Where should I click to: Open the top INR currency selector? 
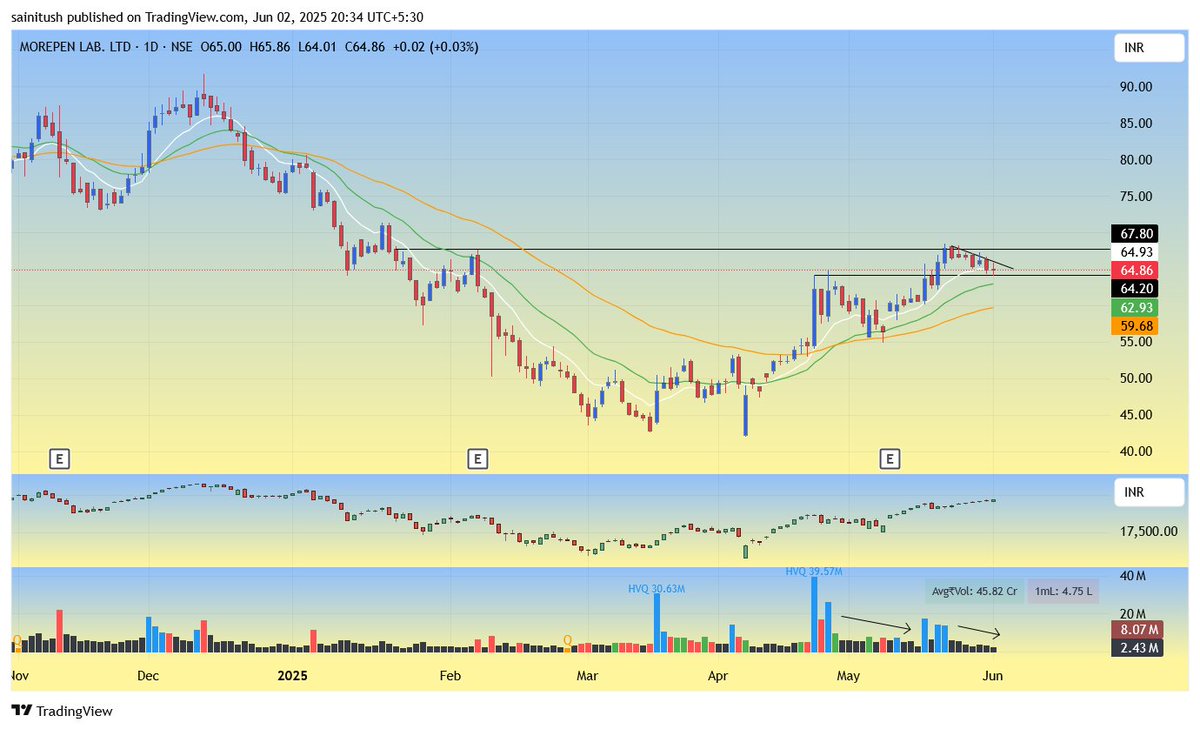(x=1148, y=47)
